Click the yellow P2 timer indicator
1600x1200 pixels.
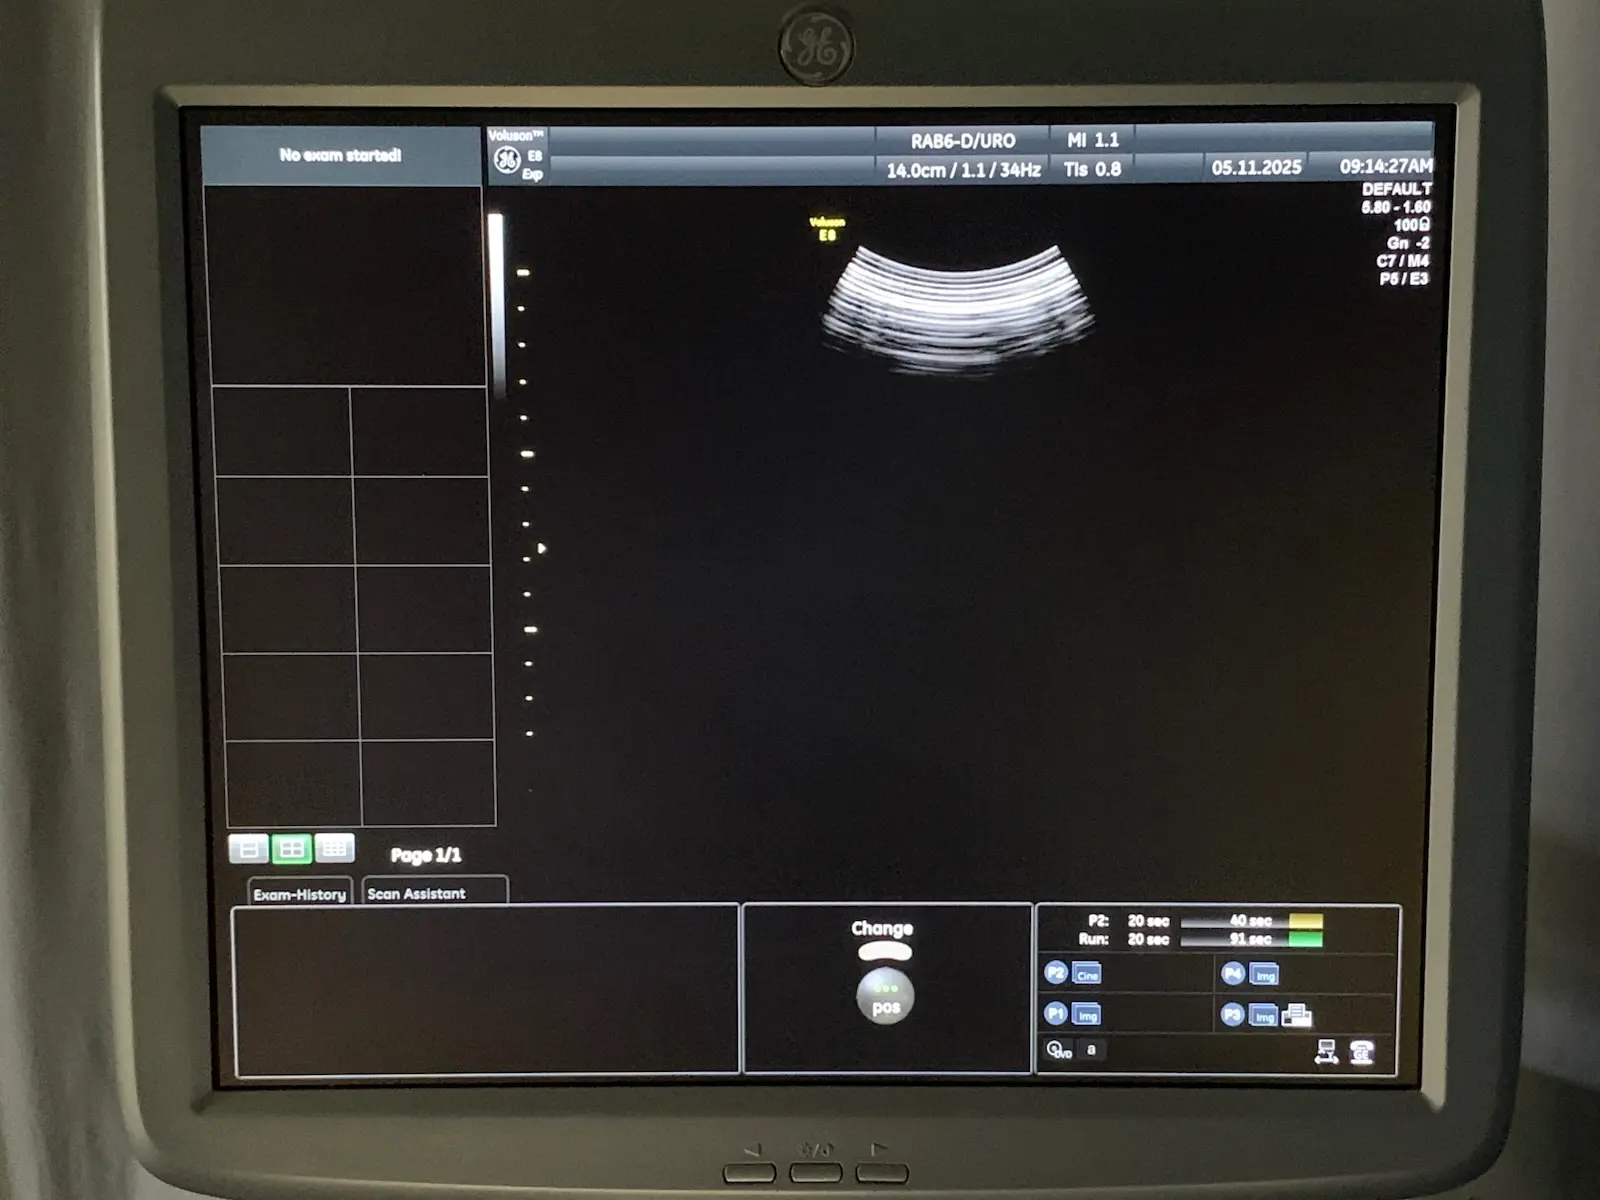[x=1304, y=921]
